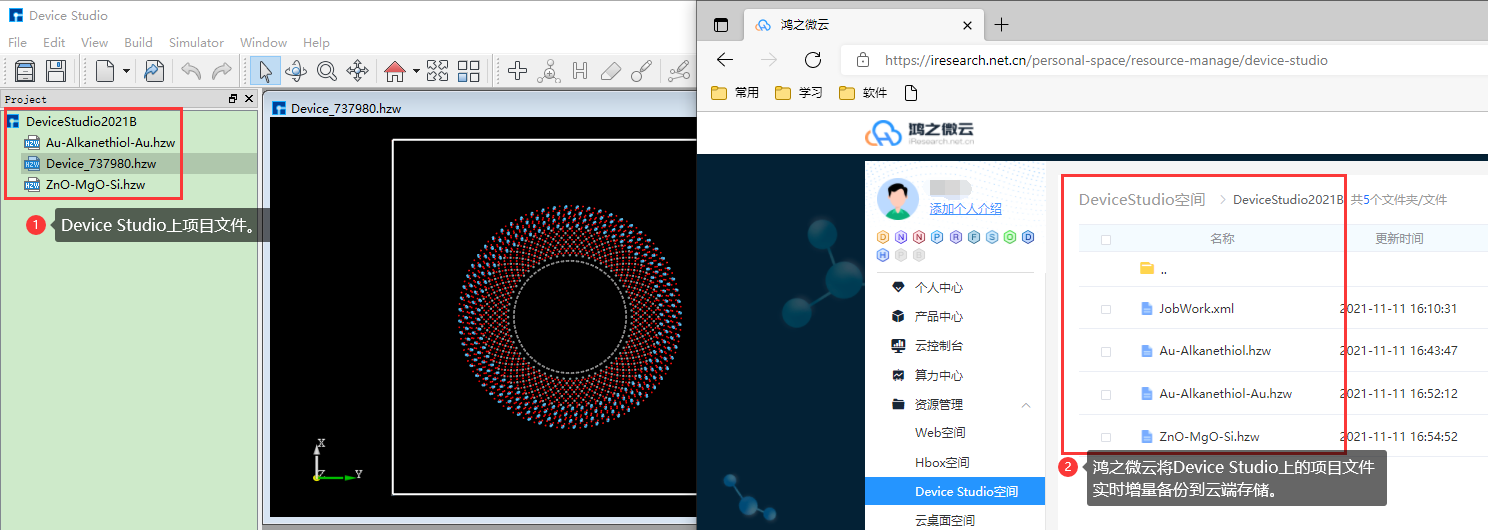This screenshot has width=1488, height=530.
Task: Open 个人中心 in the sidebar
Action: pyautogui.click(x=938, y=287)
